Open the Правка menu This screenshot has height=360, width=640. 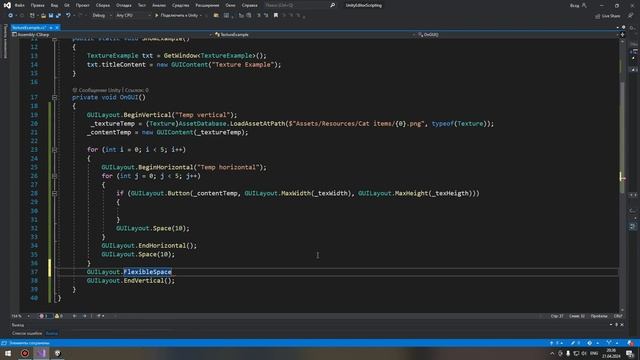[37, 5]
